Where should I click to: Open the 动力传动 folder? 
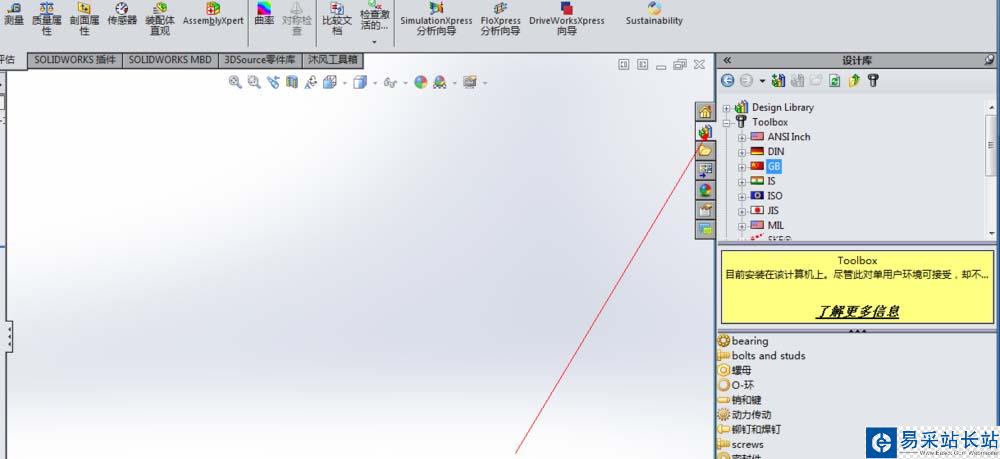click(x=745, y=415)
